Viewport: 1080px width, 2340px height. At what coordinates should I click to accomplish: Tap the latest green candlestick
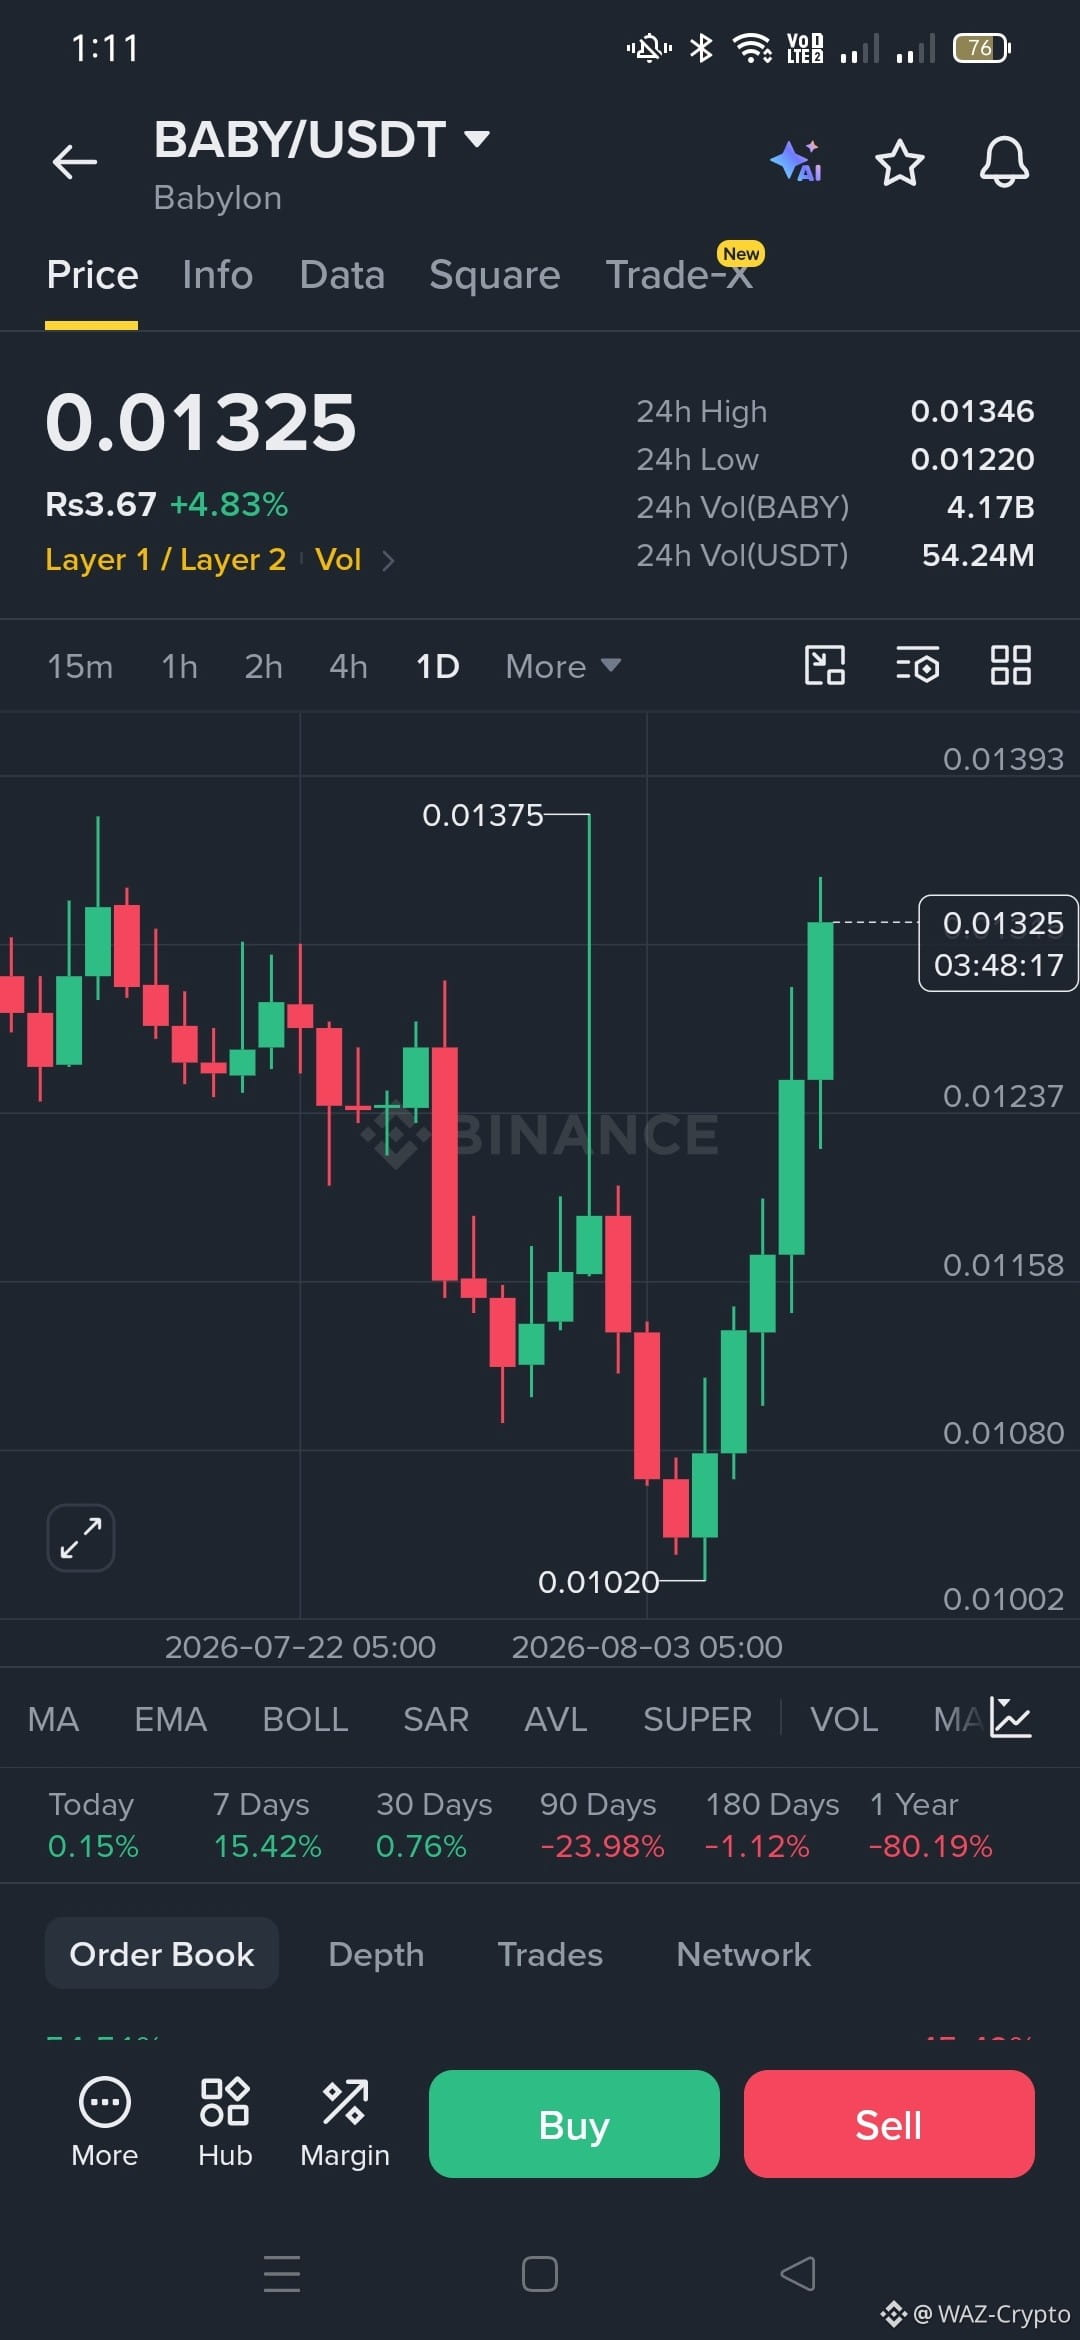820,1000
